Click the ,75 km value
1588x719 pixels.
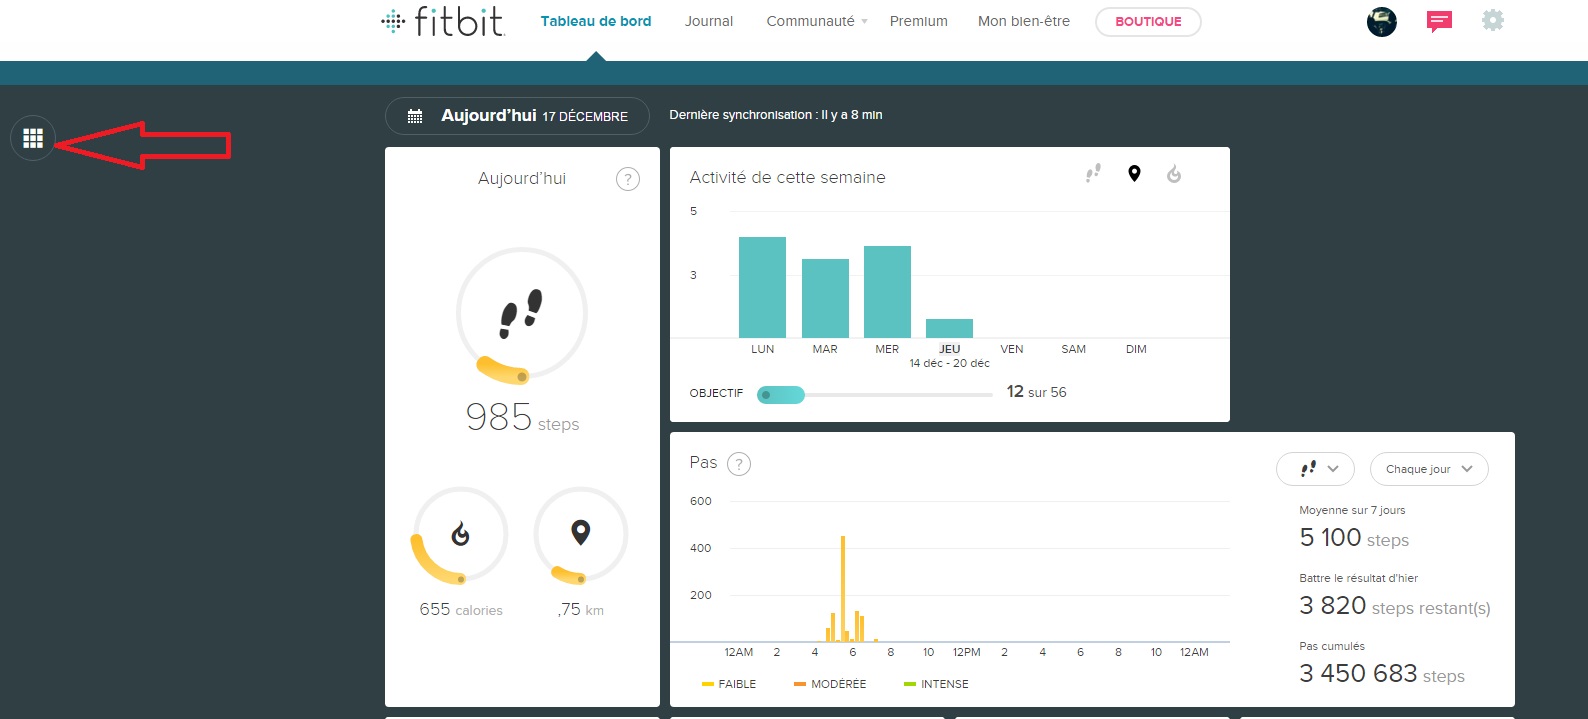(581, 609)
